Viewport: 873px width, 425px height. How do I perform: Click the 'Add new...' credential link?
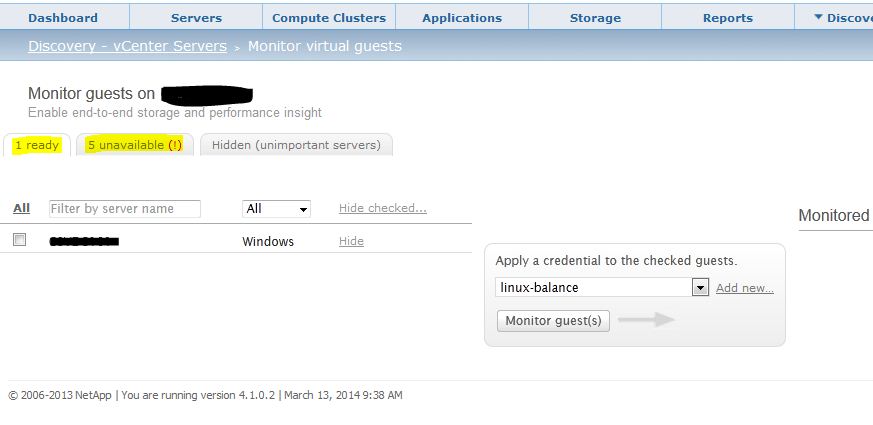click(x=744, y=288)
